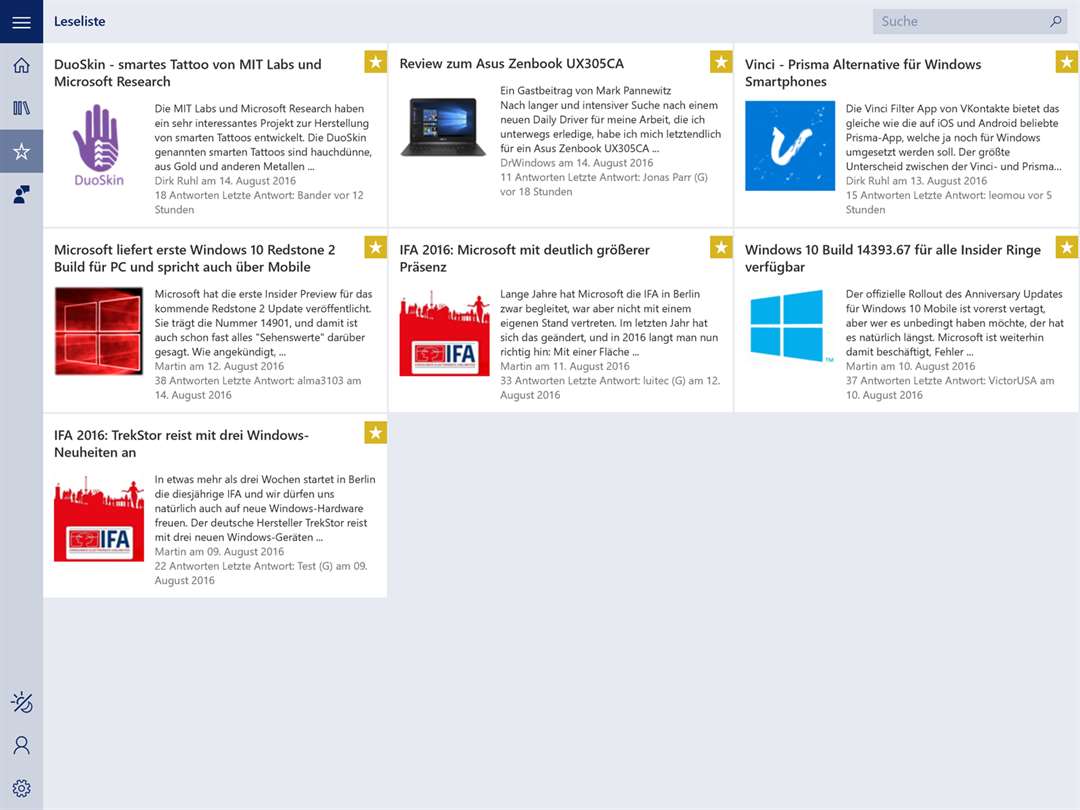Click the red Windows Redstone thumbnail
Screen dimensions: 1080x810
[99, 331]
